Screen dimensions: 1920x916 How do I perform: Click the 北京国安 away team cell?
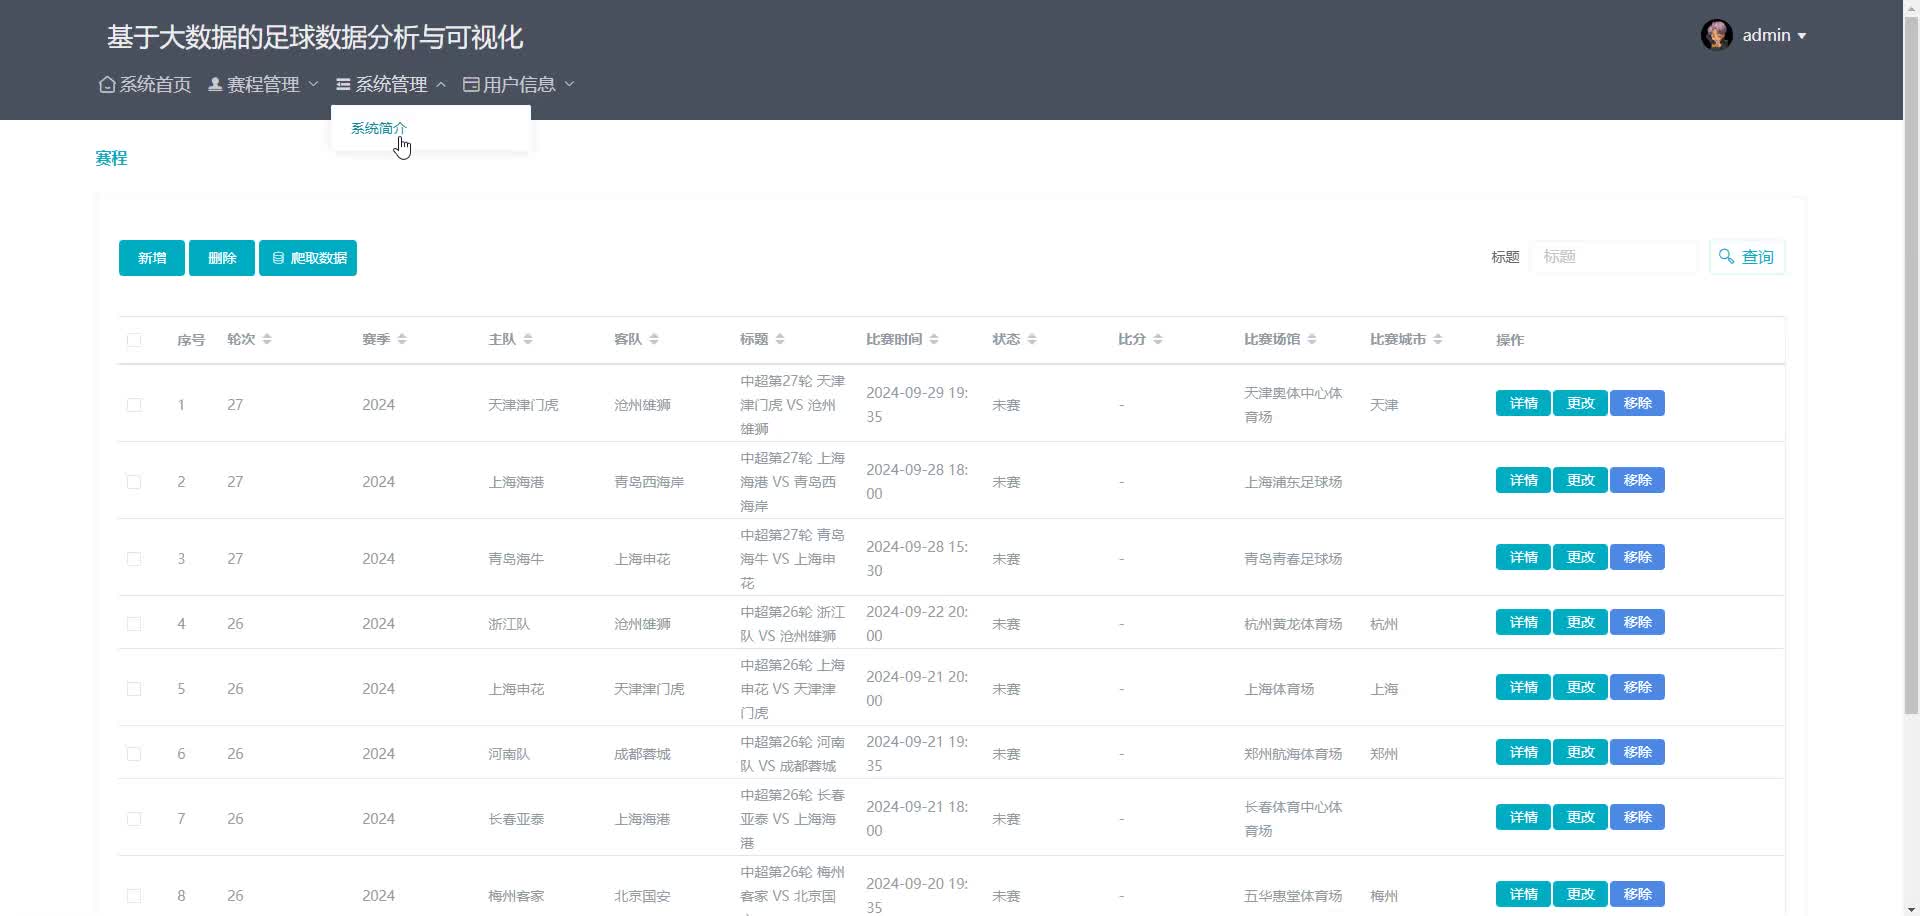point(642,896)
